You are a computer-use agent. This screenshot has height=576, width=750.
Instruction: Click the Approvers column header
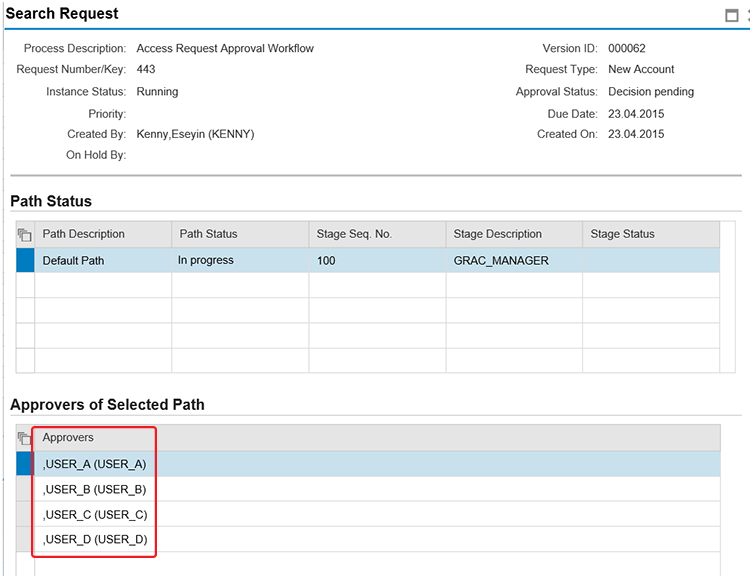tap(69, 438)
